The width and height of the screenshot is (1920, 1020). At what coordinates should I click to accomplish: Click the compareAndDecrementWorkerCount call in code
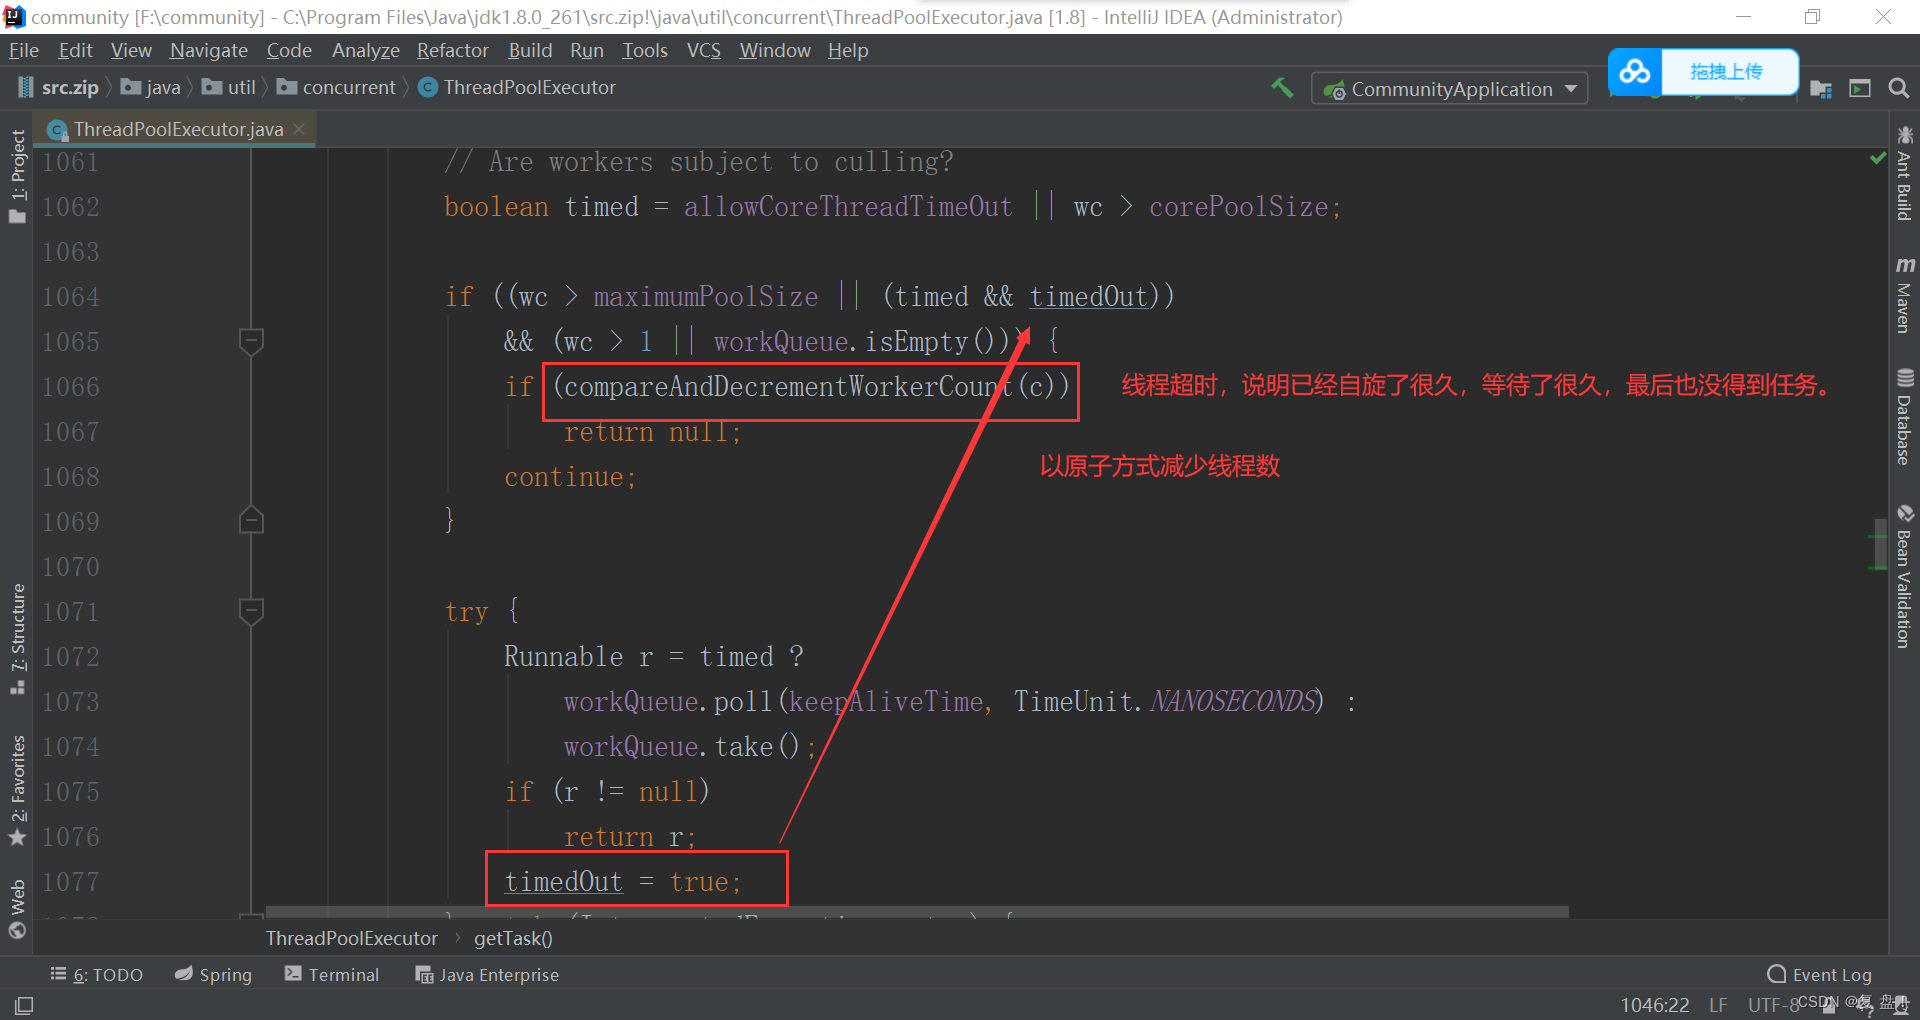[x=789, y=387]
